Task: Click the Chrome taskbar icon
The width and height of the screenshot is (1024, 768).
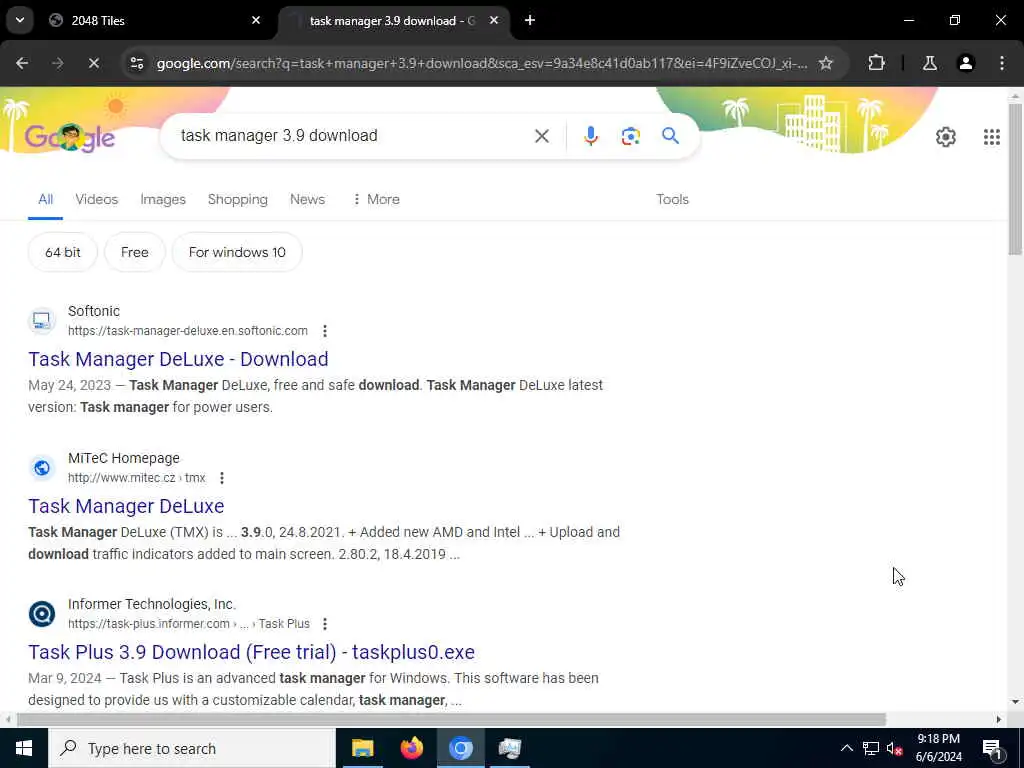Action: 460,748
